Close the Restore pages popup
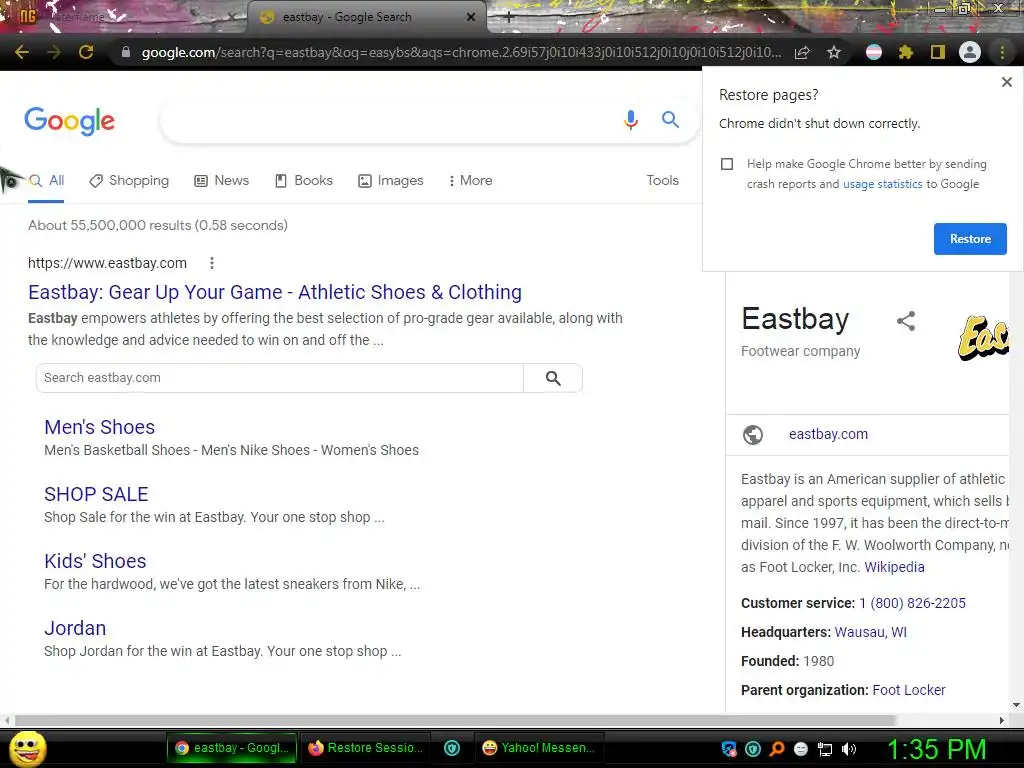The height and width of the screenshot is (768, 1024). pyautogui.click(x=1006, y=82)
